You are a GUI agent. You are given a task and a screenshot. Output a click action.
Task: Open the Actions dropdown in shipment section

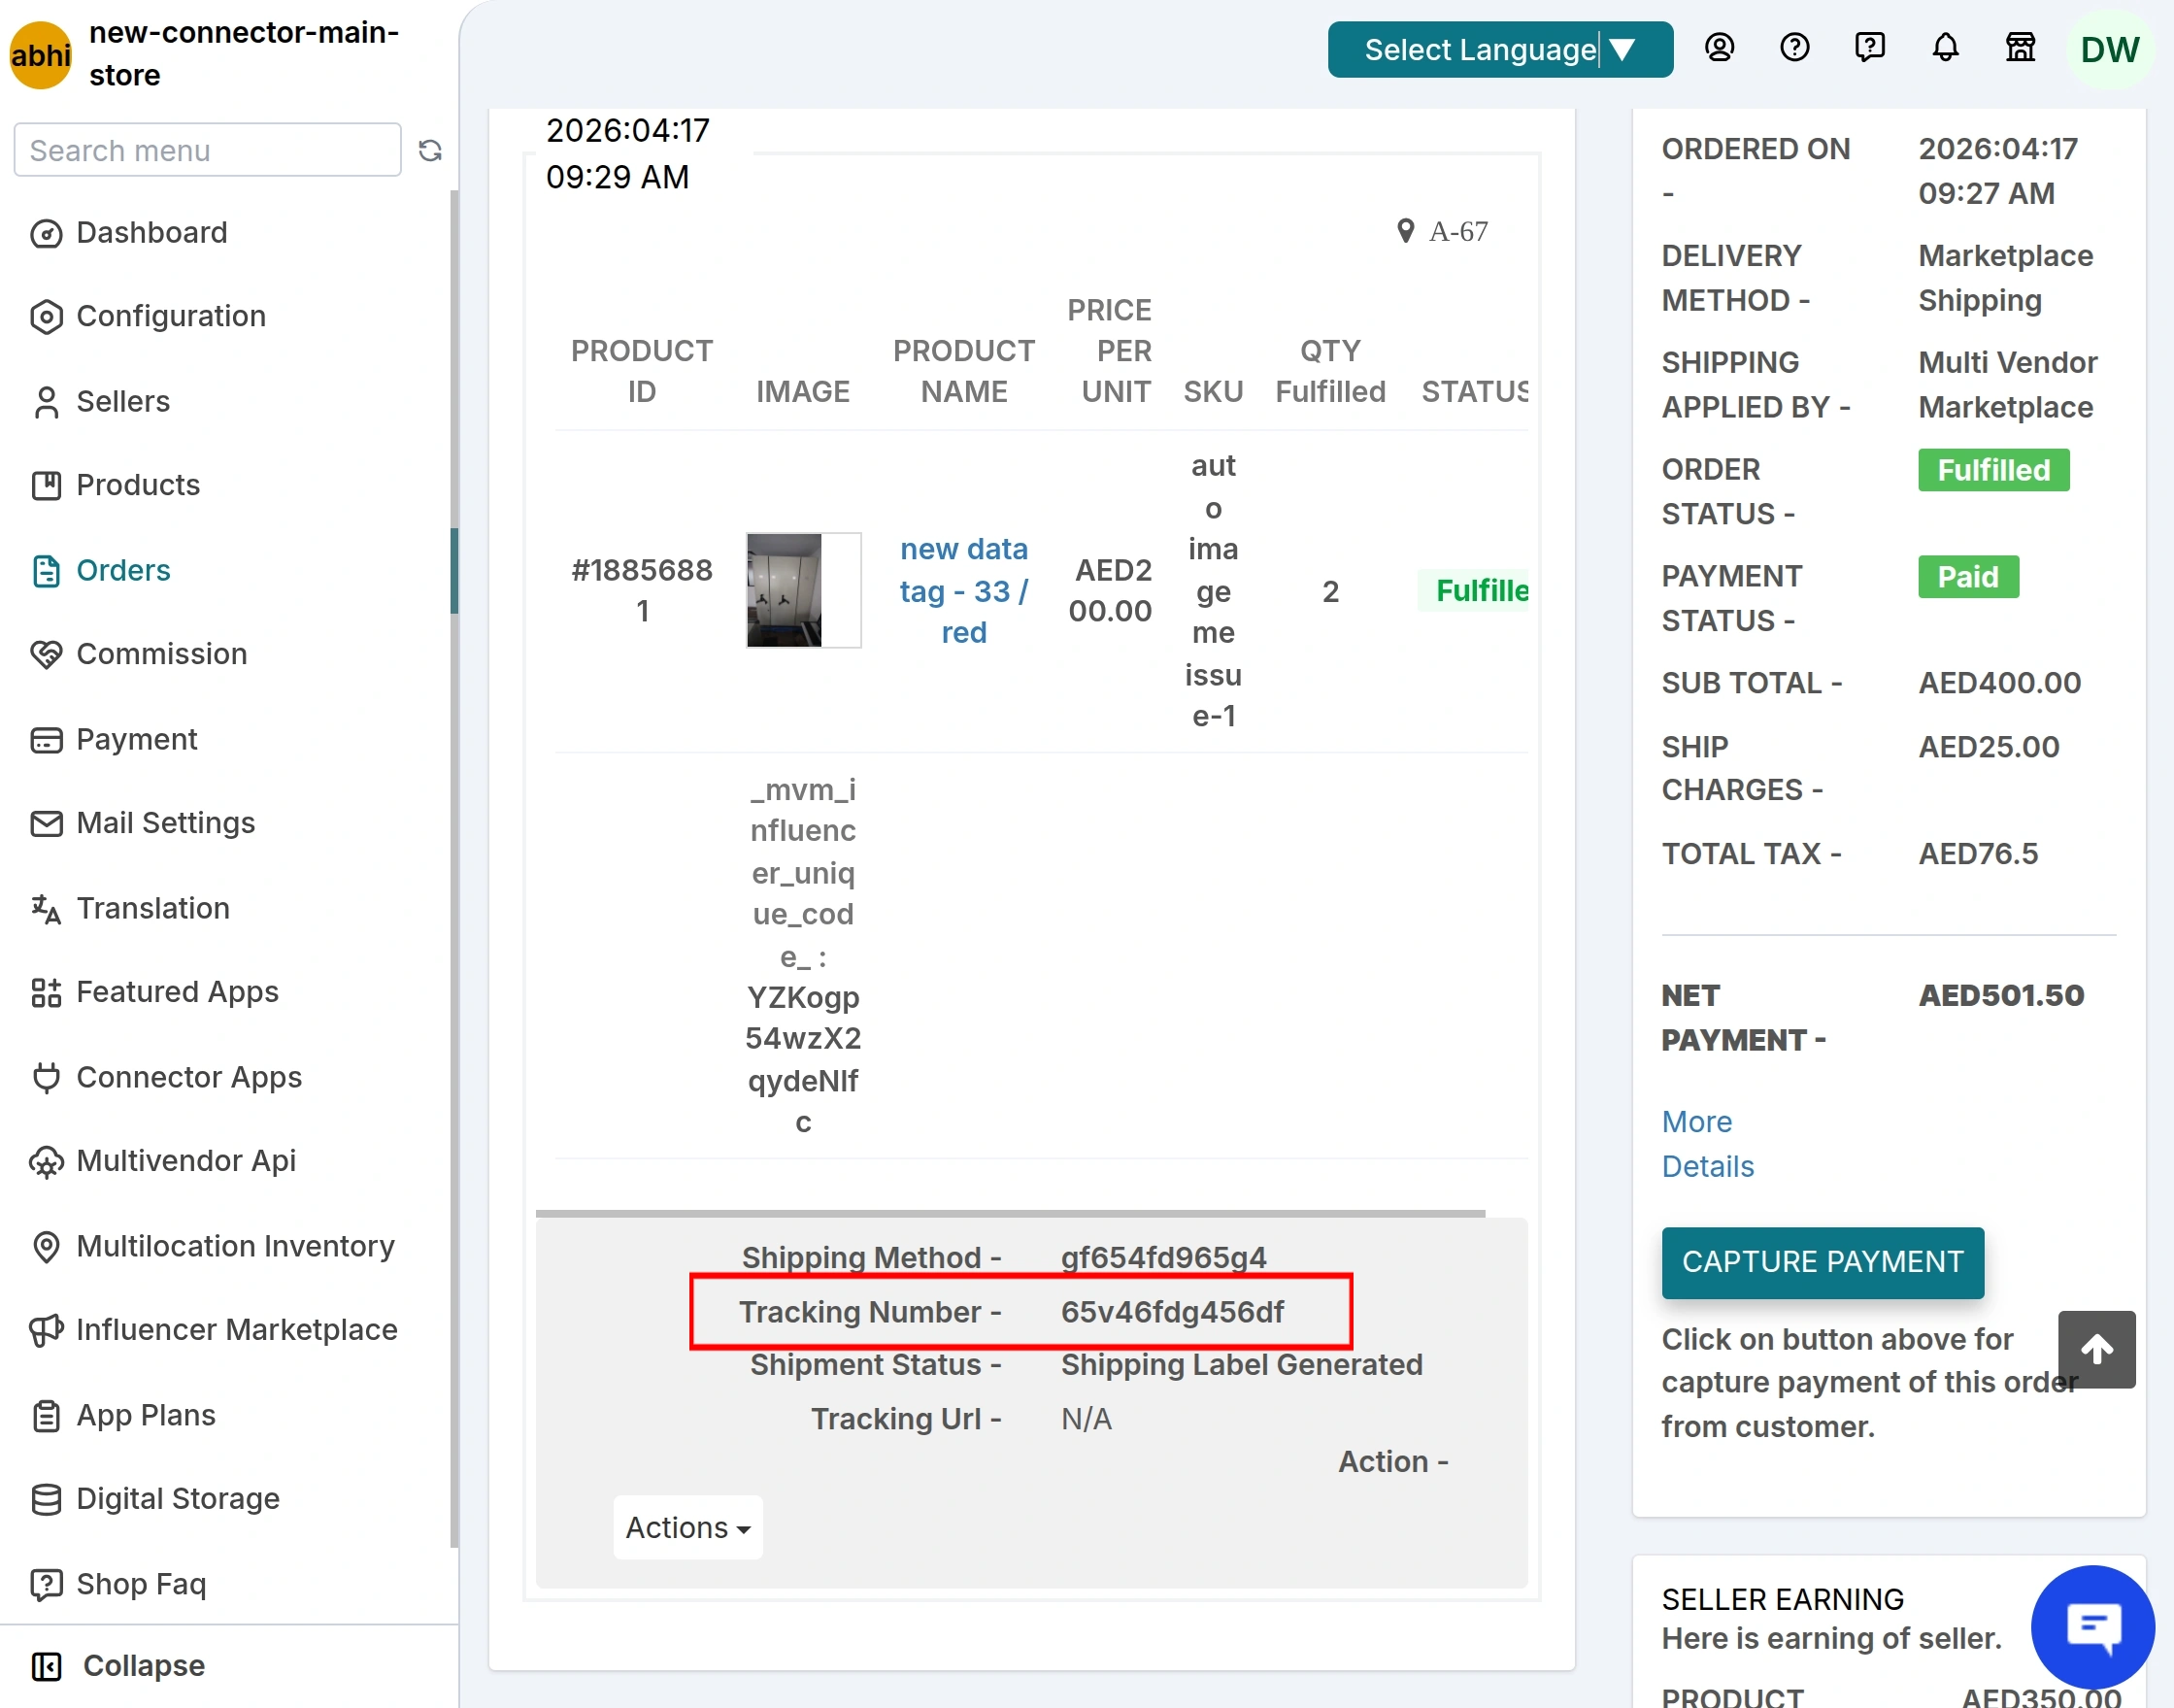pos(688,1527)
